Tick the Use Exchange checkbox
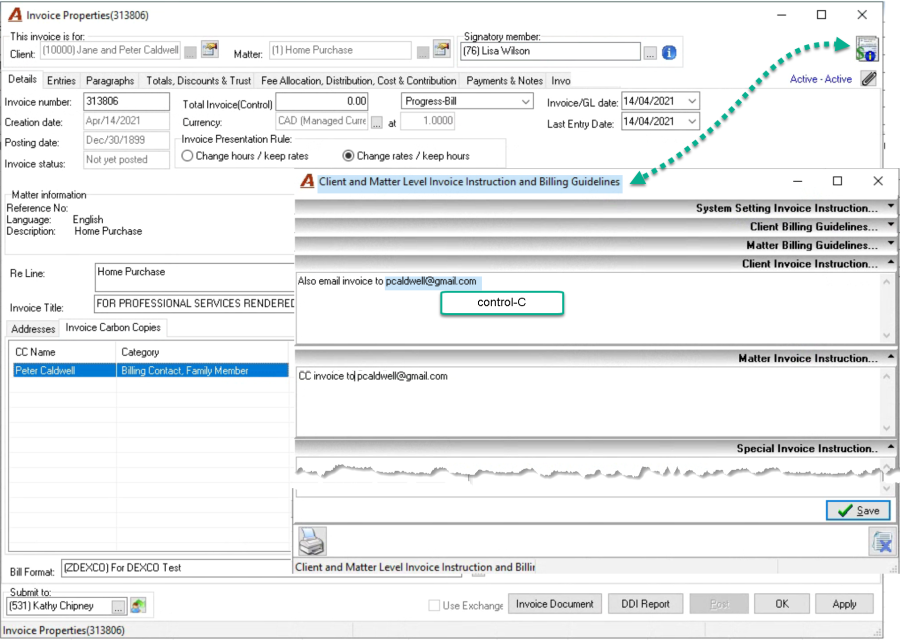Viewport: 900px width, 640px height. click(435, 605)
